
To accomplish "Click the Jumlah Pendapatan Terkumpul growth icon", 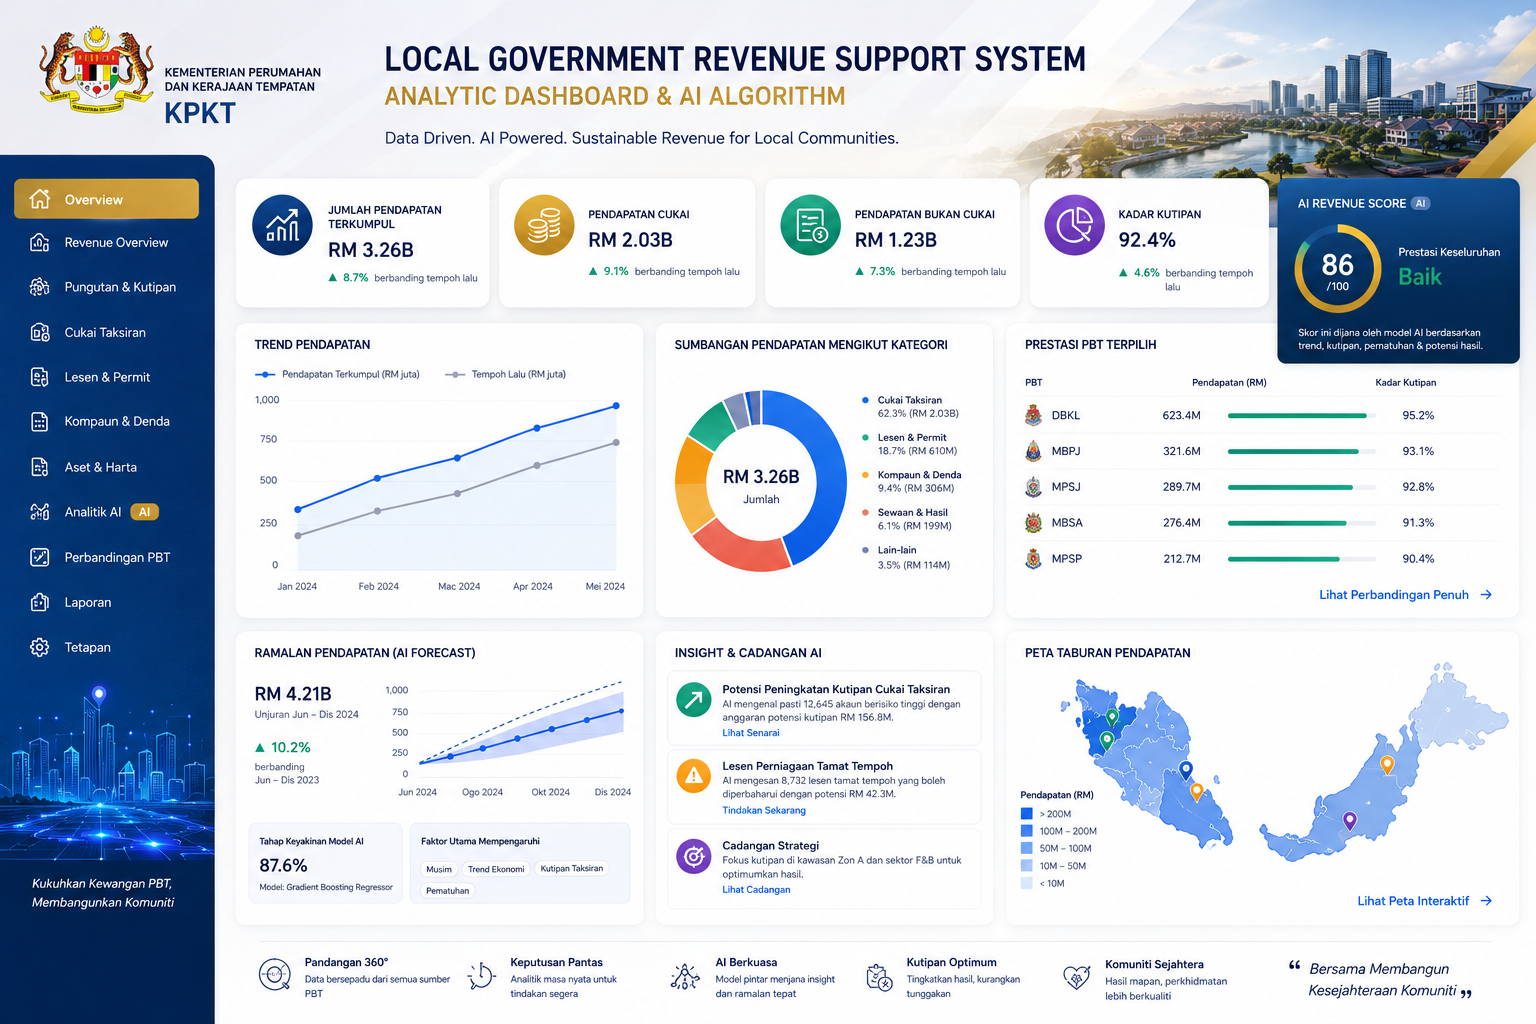I will click(282, 225).
